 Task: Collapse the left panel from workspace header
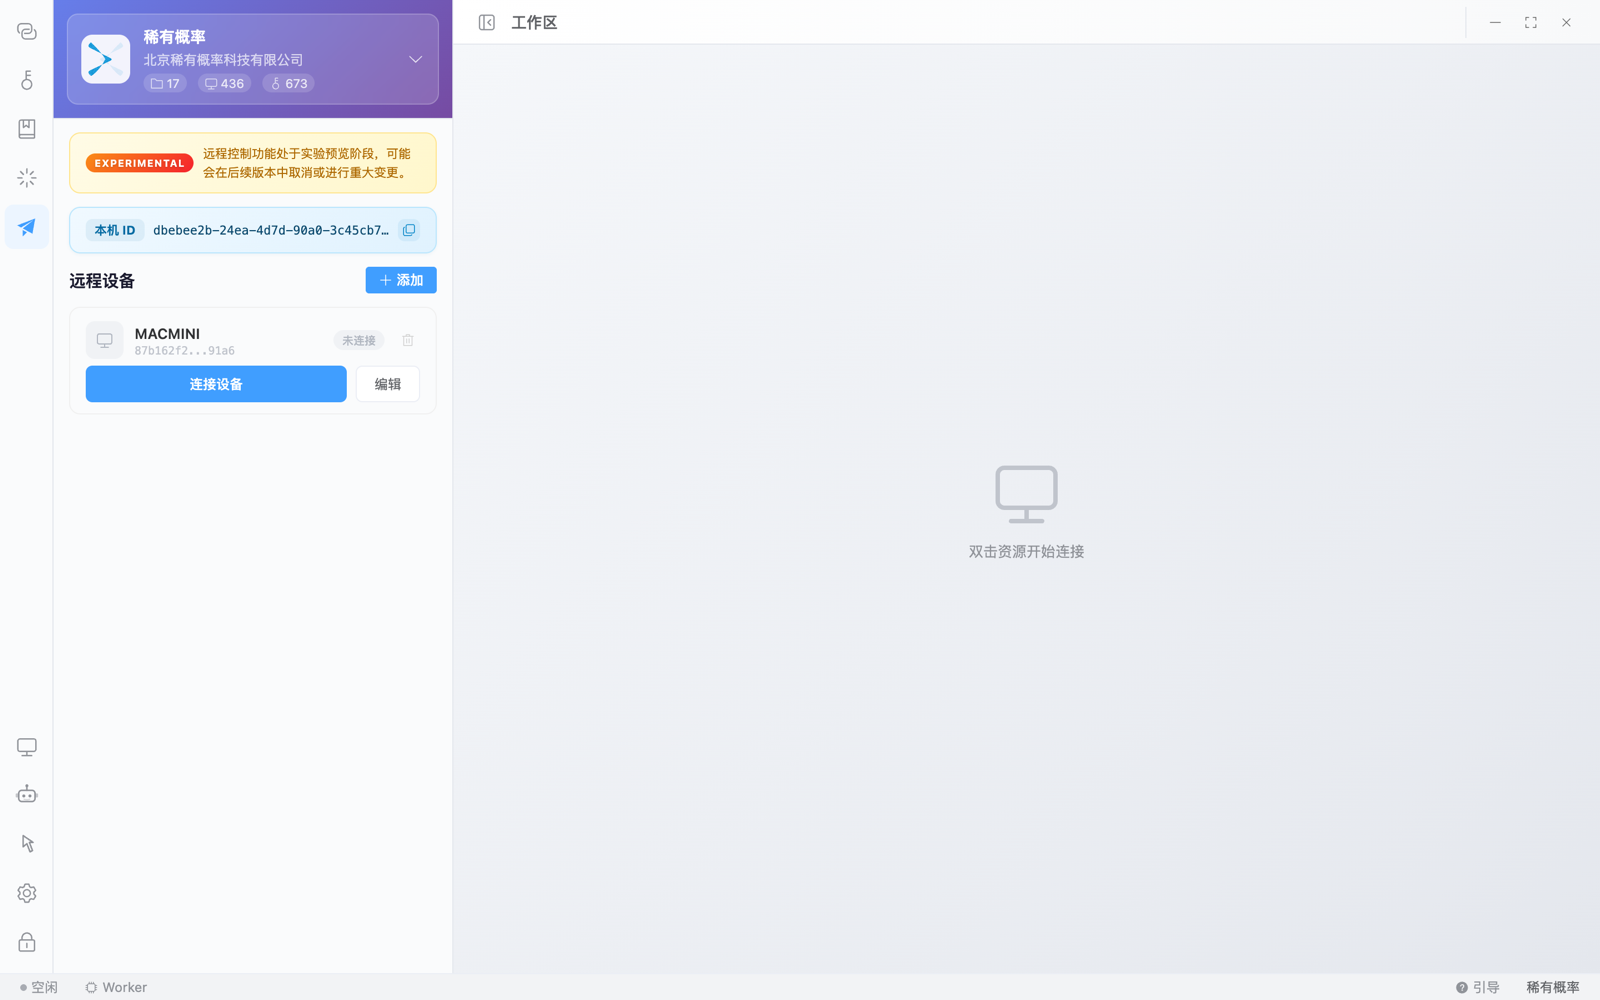487,22
